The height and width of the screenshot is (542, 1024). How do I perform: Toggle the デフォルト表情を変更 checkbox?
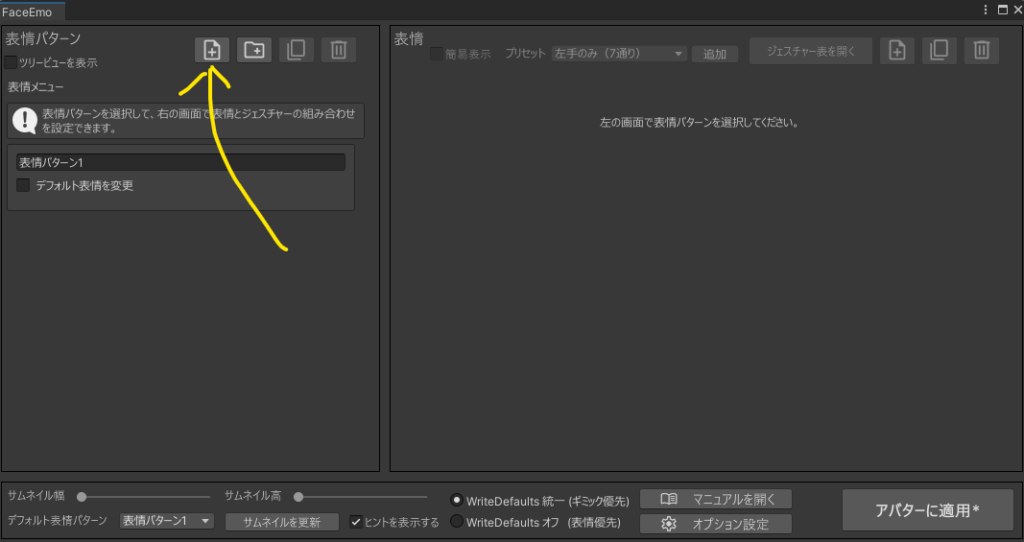(x=24, y=185)
